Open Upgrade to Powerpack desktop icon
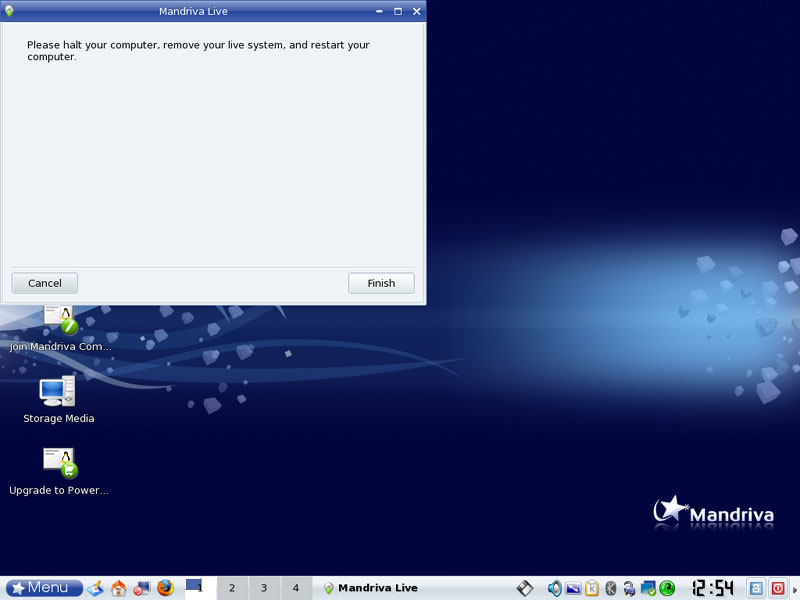800x600 pixels. (x=59, y=464)
